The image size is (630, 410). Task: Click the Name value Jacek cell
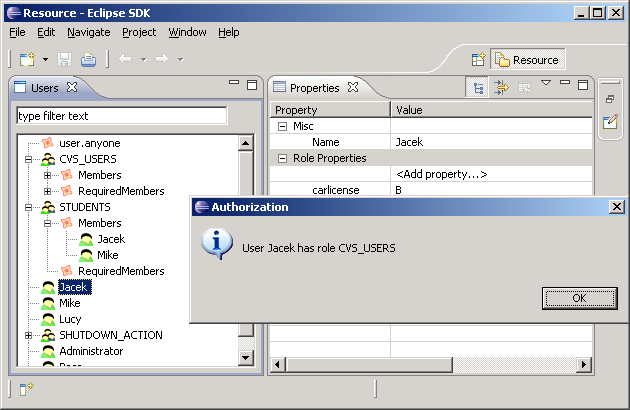pos(491,142)
